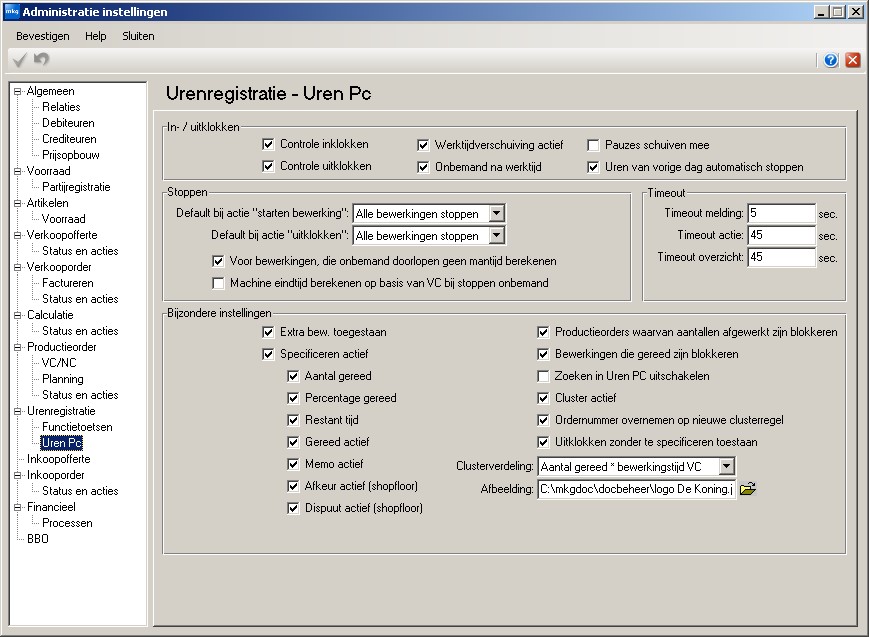Screen dimensions: 869x637
Task: Select Relaties in the tree
Action: pyautogui.click(x=61, y=107)
